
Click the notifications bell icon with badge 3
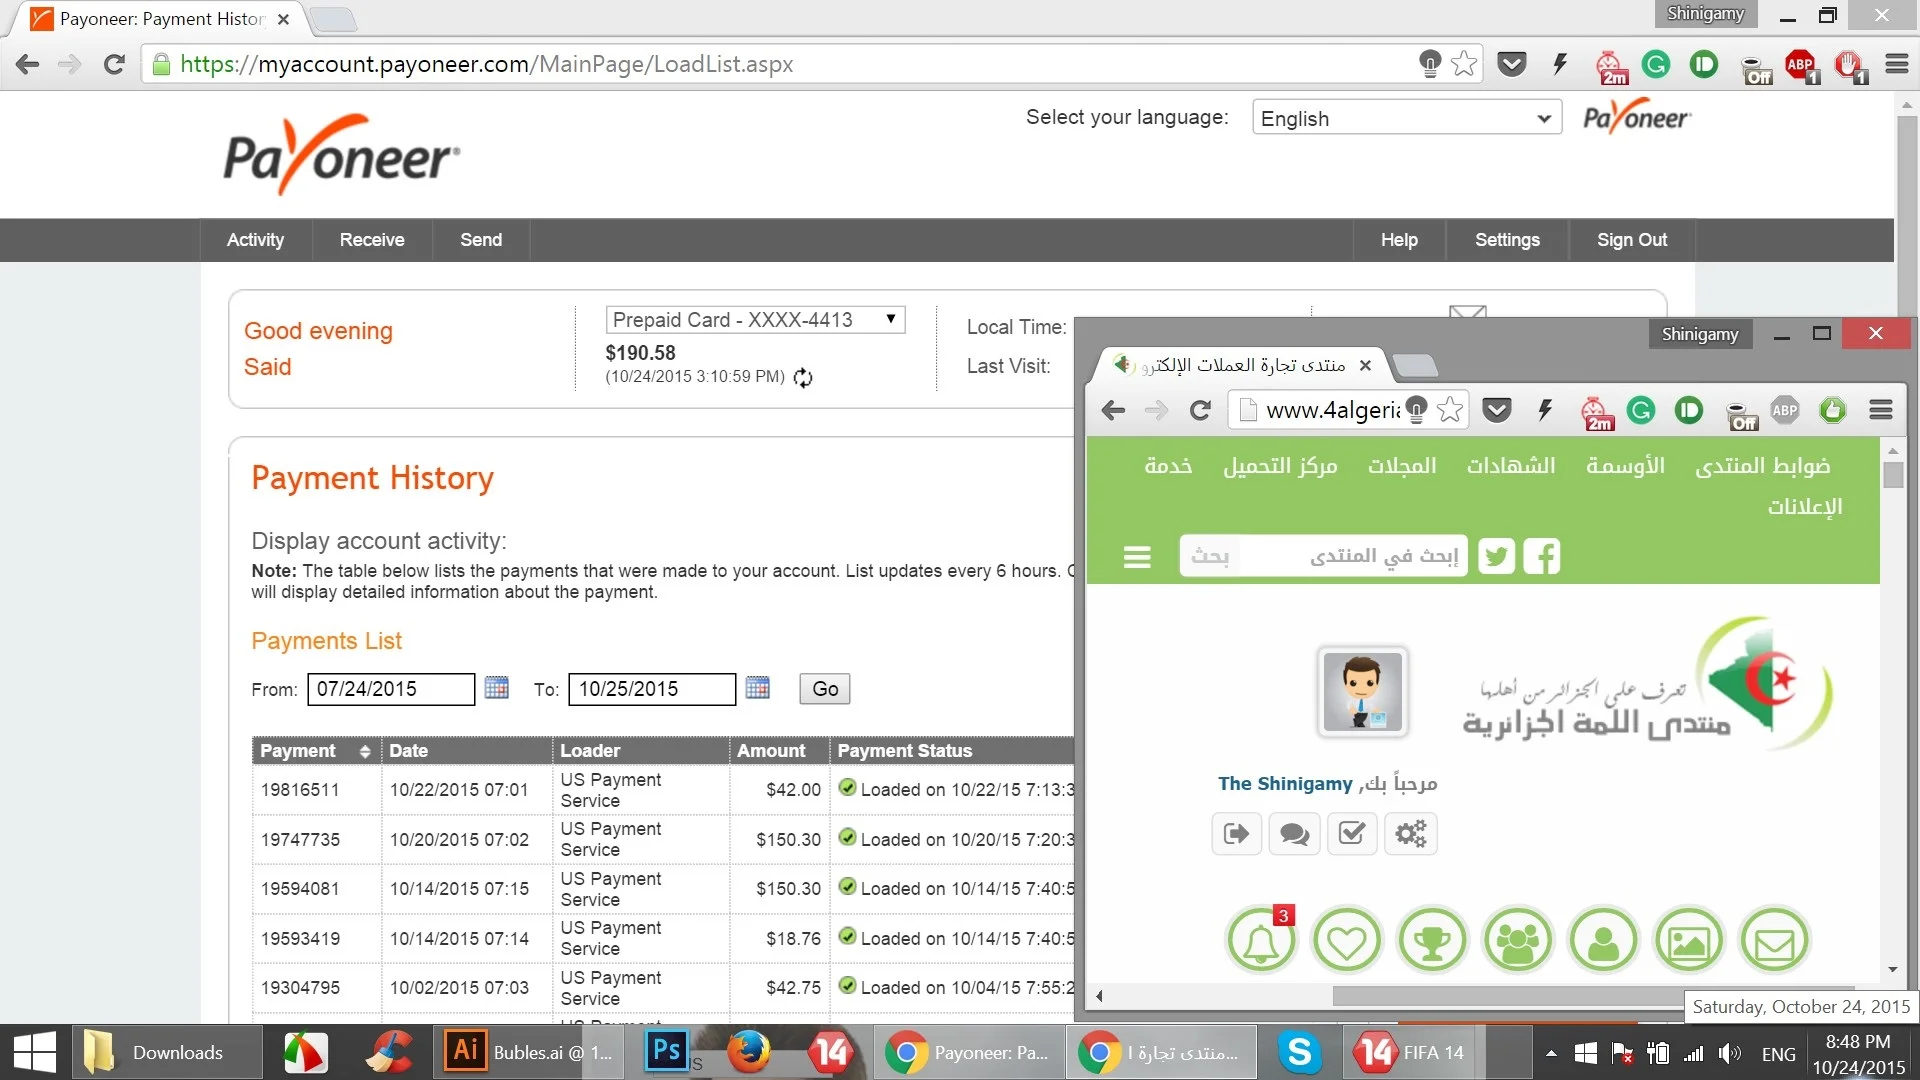(x=1261, y=941)
